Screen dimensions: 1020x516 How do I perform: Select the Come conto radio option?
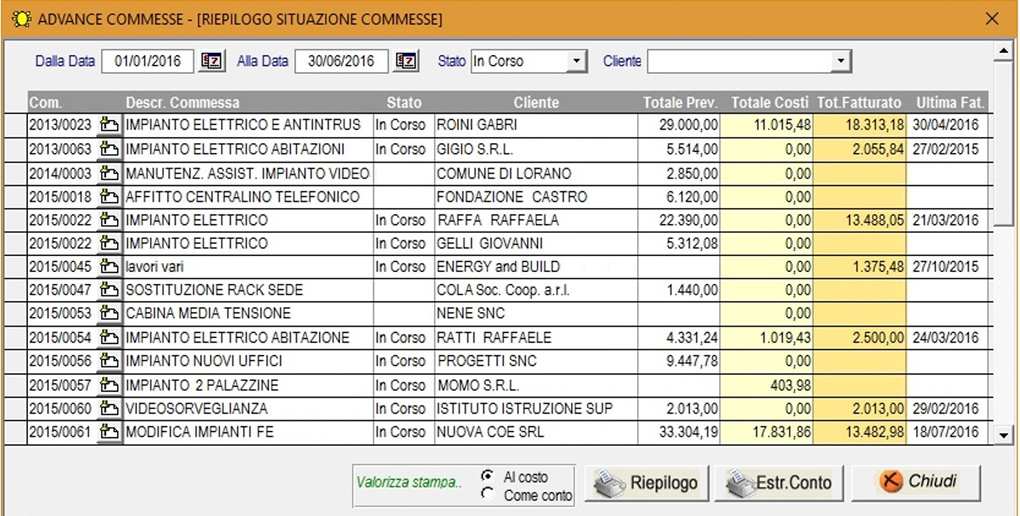coord(487,495)
